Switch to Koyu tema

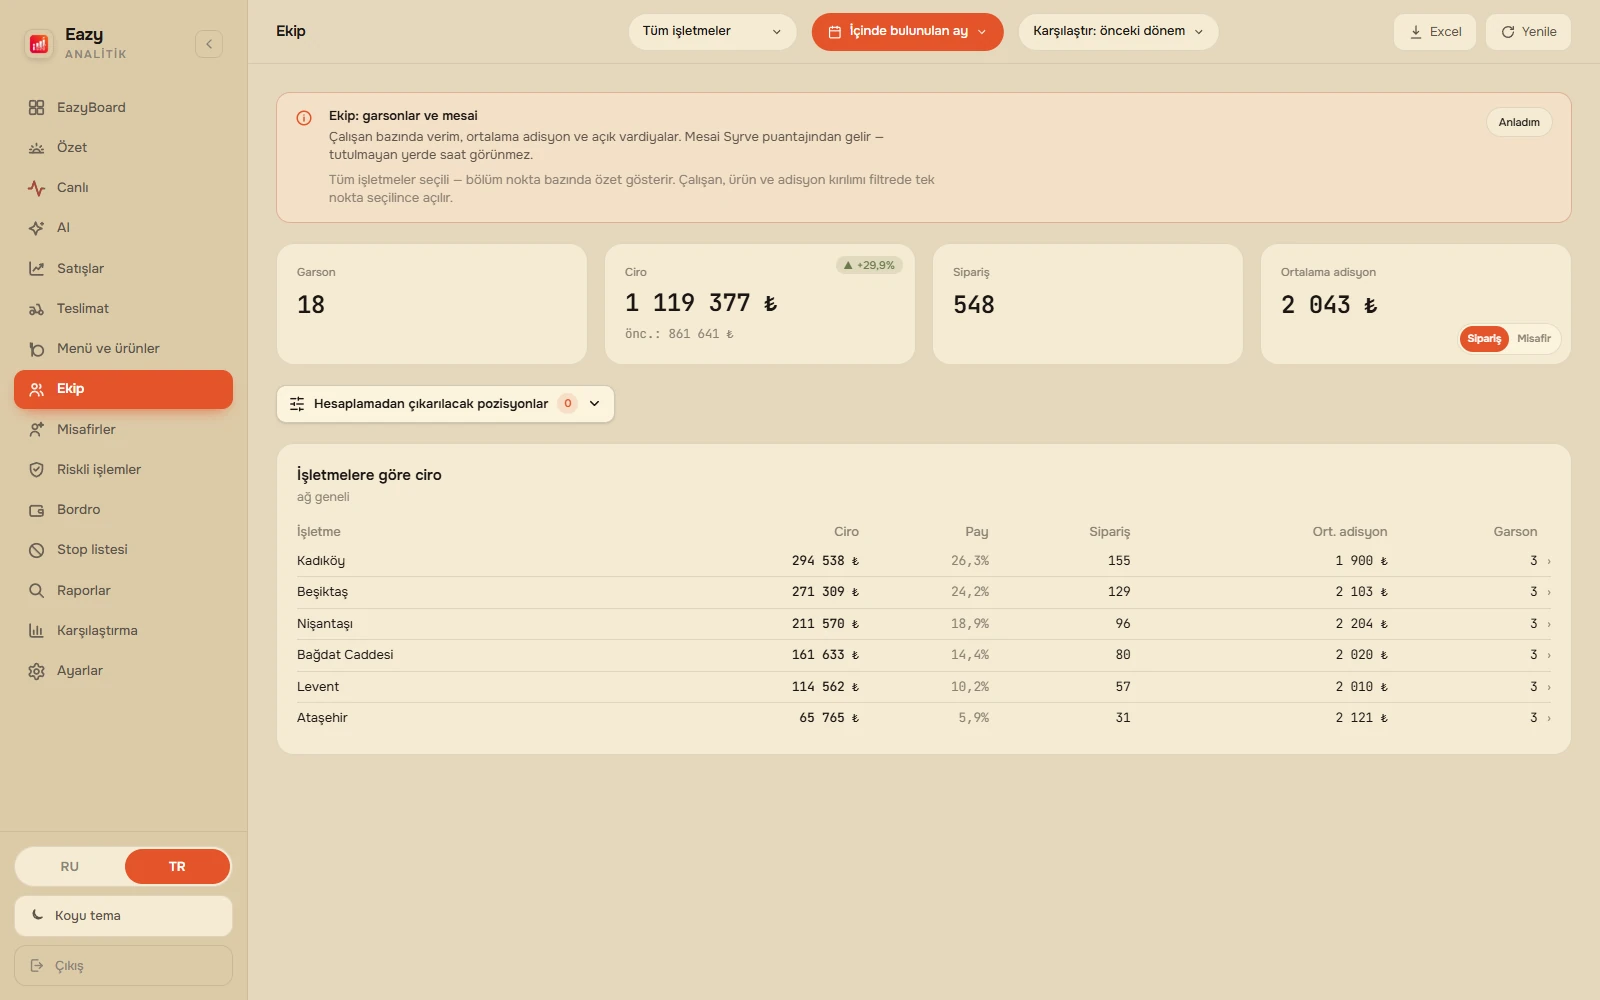(123, 916)
